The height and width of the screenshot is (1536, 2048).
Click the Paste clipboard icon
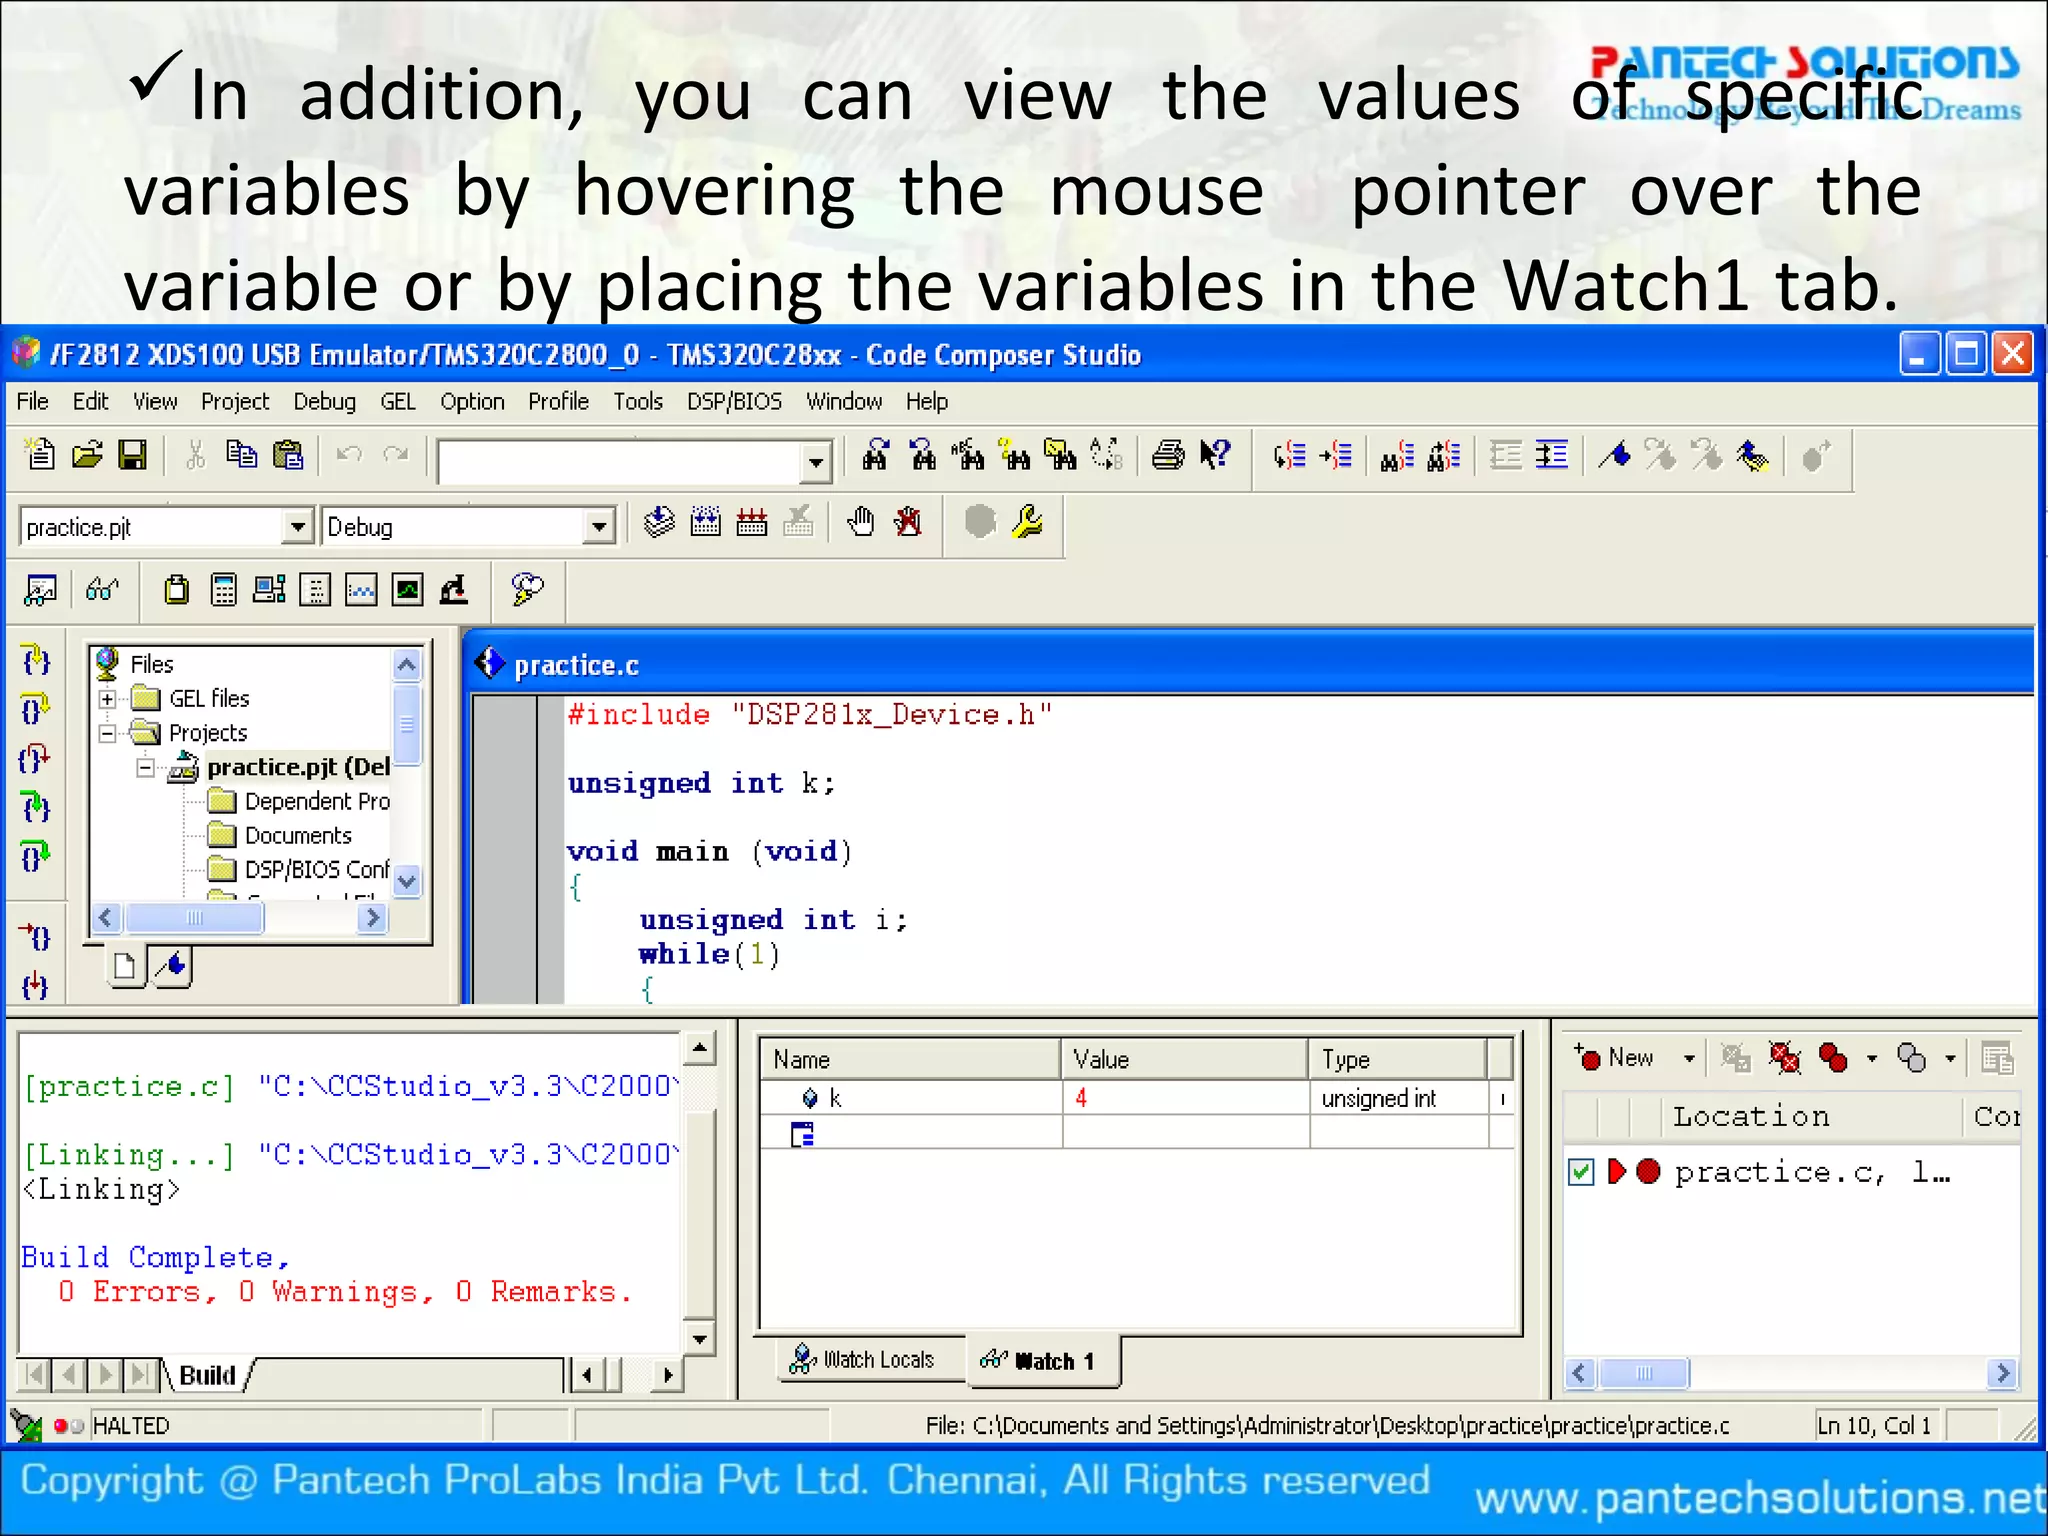click(x=288, y=455)
